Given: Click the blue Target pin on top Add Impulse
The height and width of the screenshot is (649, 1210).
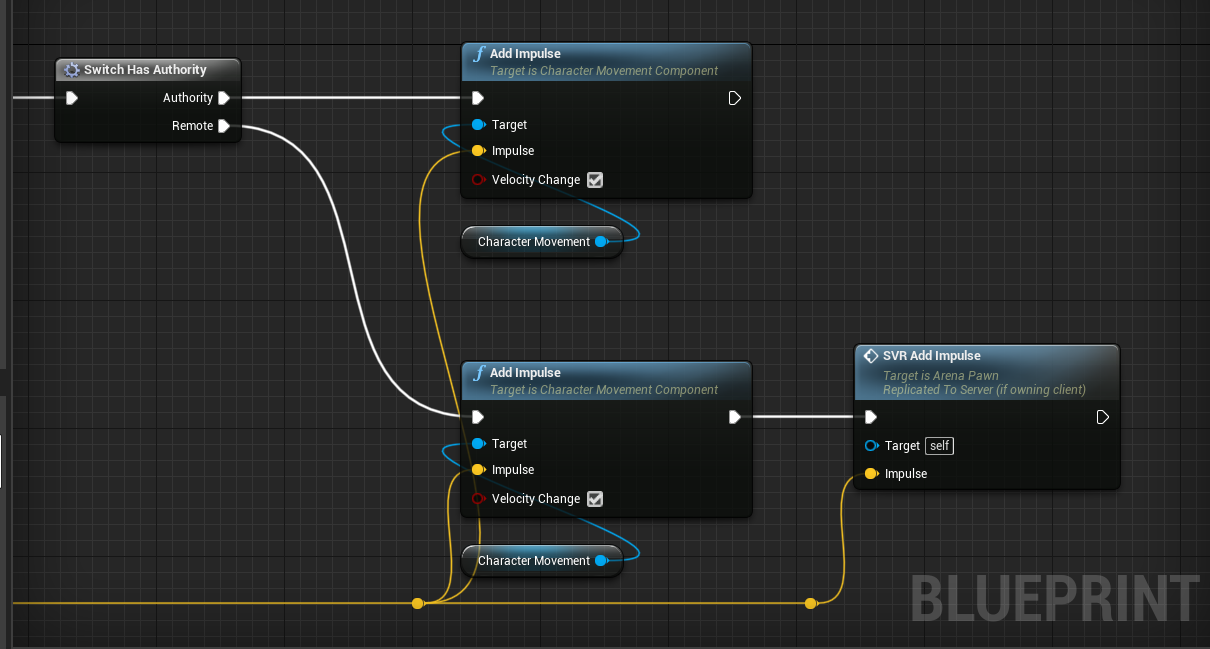Looking at the screenshot, I should click(479, 124).
